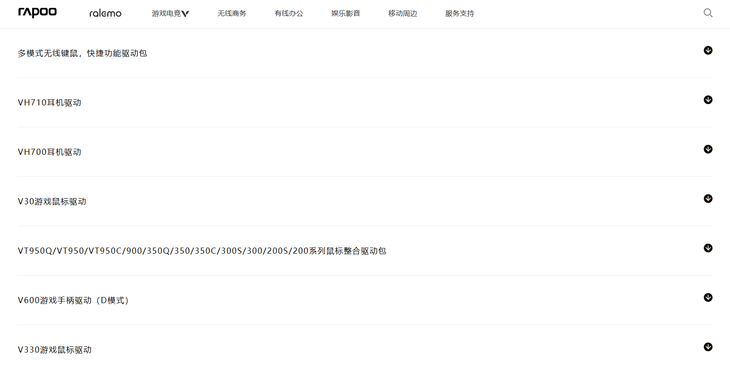Expand the 多模式无线键鼠 driver package row arrow

(708, 50)
